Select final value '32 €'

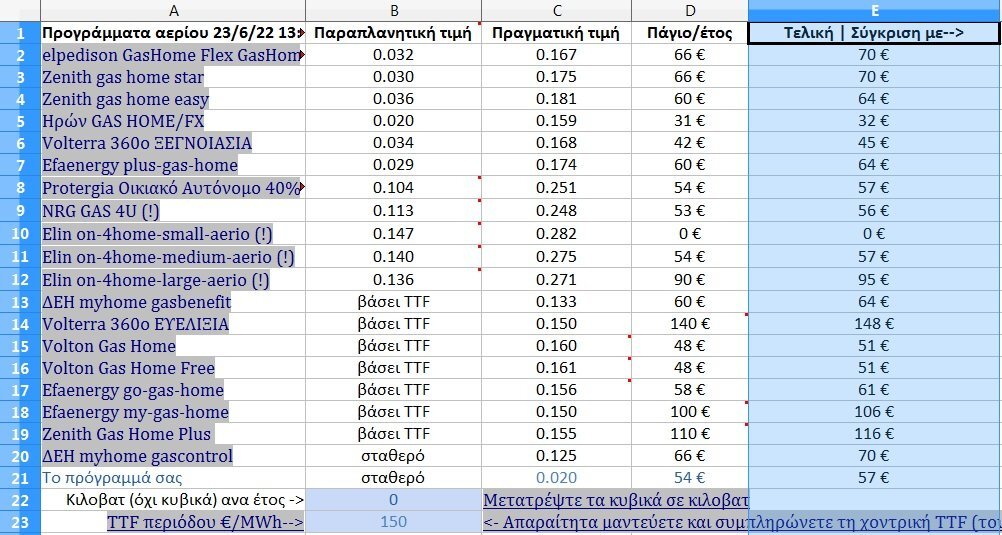pos(875,121)
